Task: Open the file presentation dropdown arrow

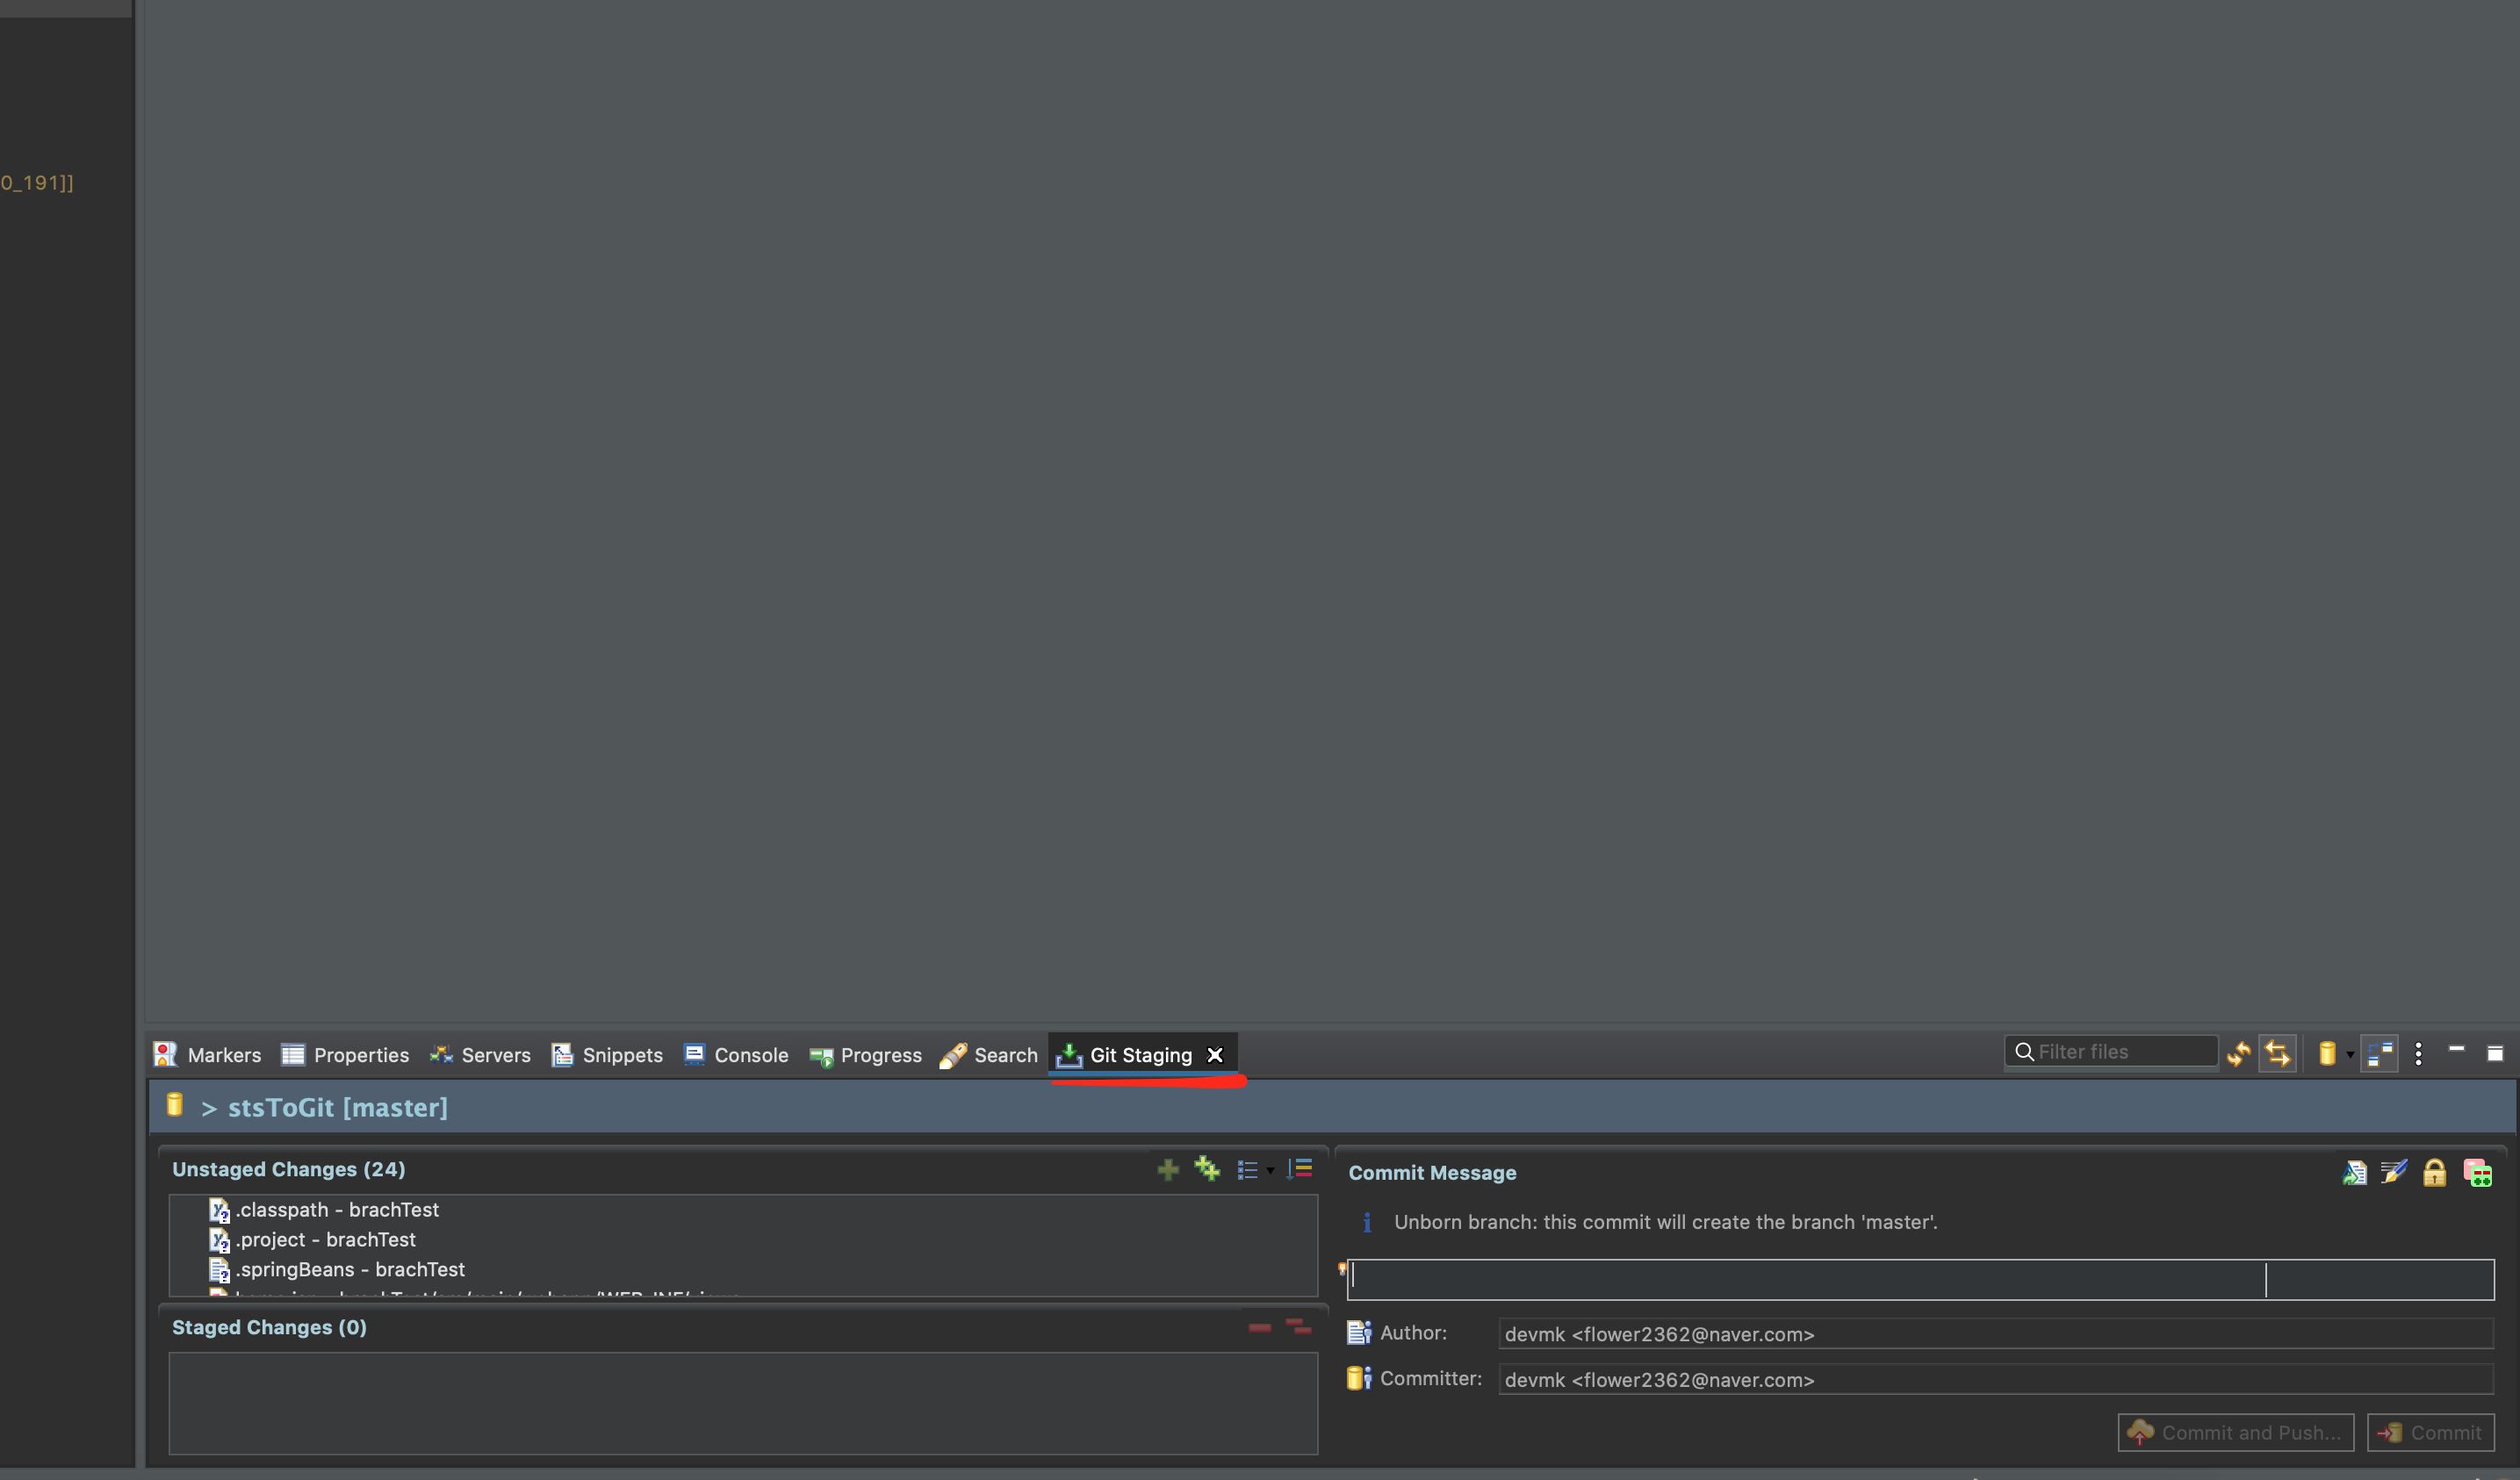Action: coord(1270,1170)
